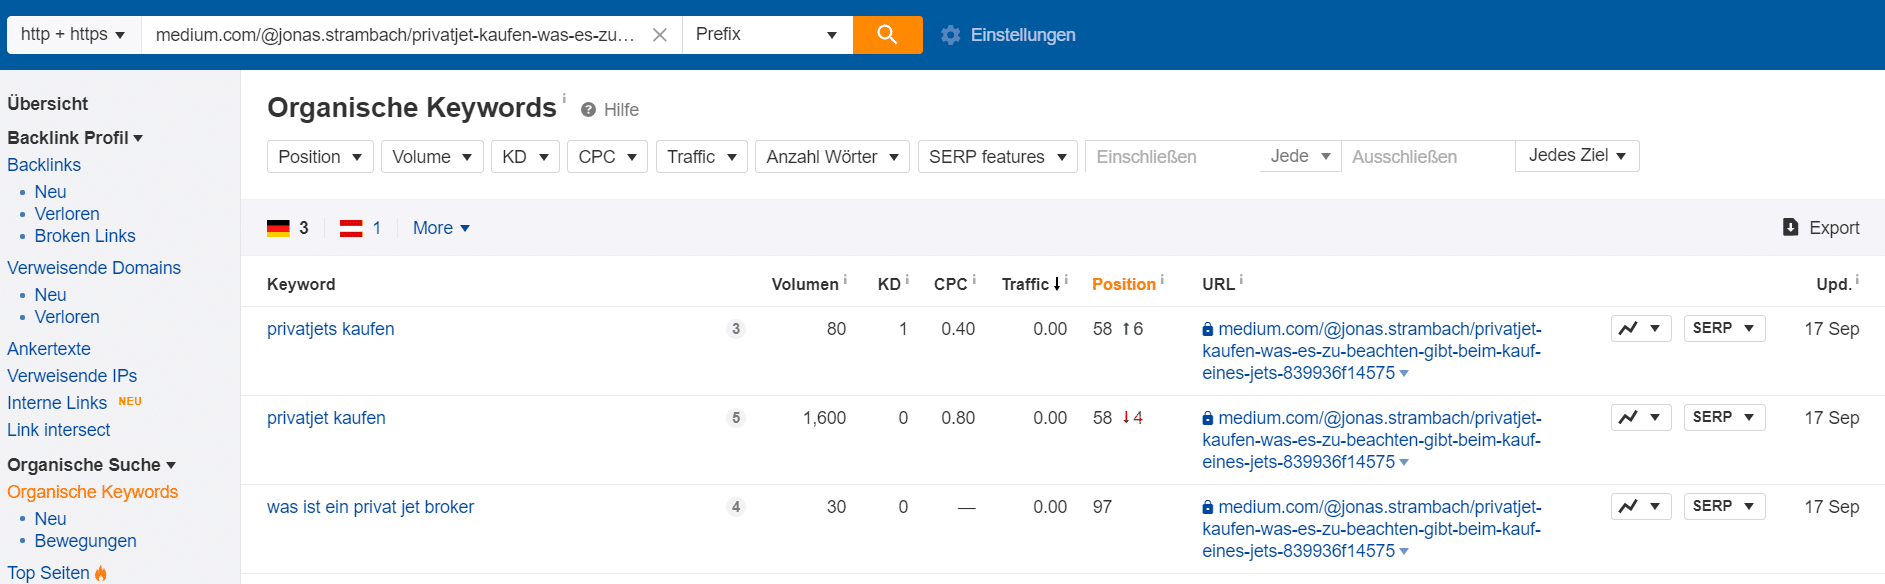This screenshot has height=584, width=1885.
Task: Open SERP dropdown for privat jet broker
Action: [1724, 506]
